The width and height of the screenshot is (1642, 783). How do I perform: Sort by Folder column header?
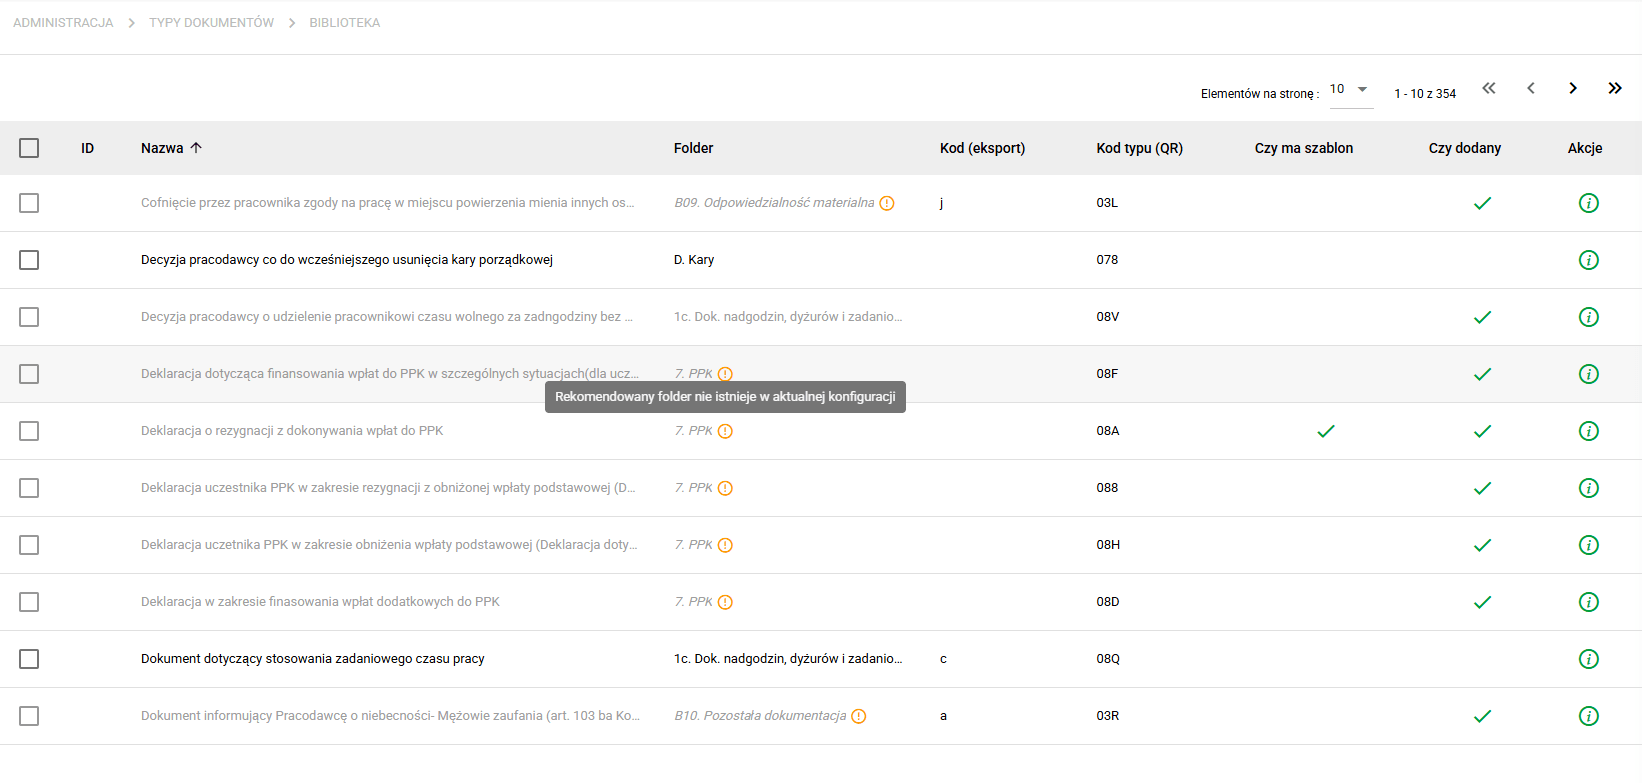point(693,148)
